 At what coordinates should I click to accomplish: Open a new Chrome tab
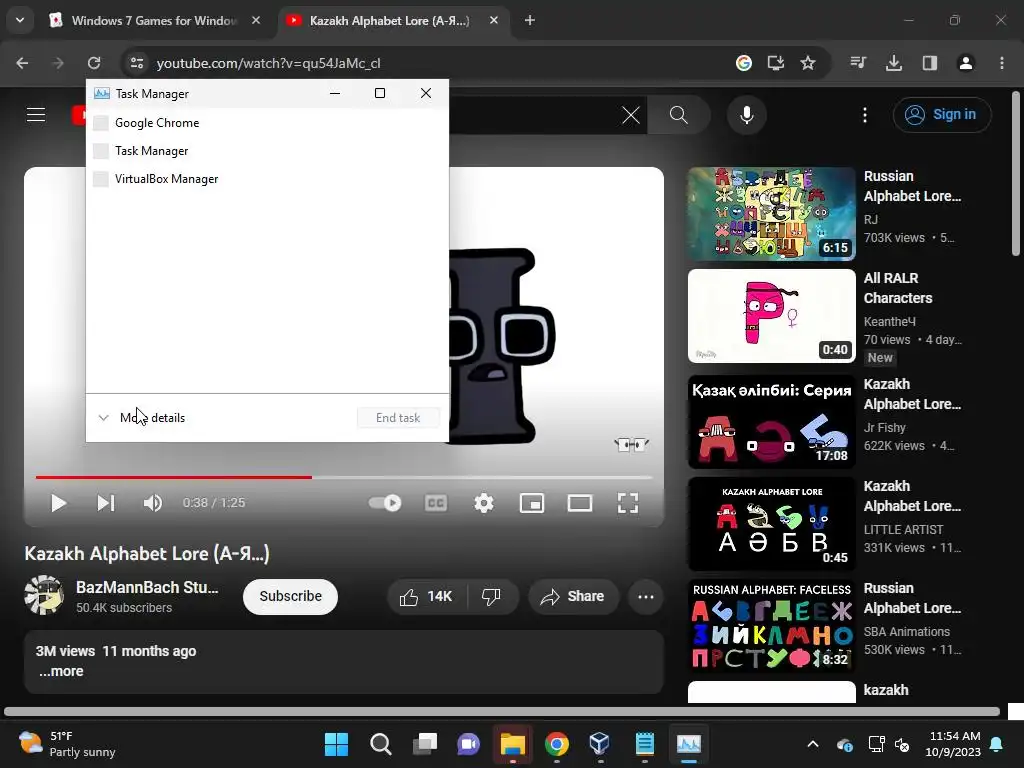pos(530,20)
